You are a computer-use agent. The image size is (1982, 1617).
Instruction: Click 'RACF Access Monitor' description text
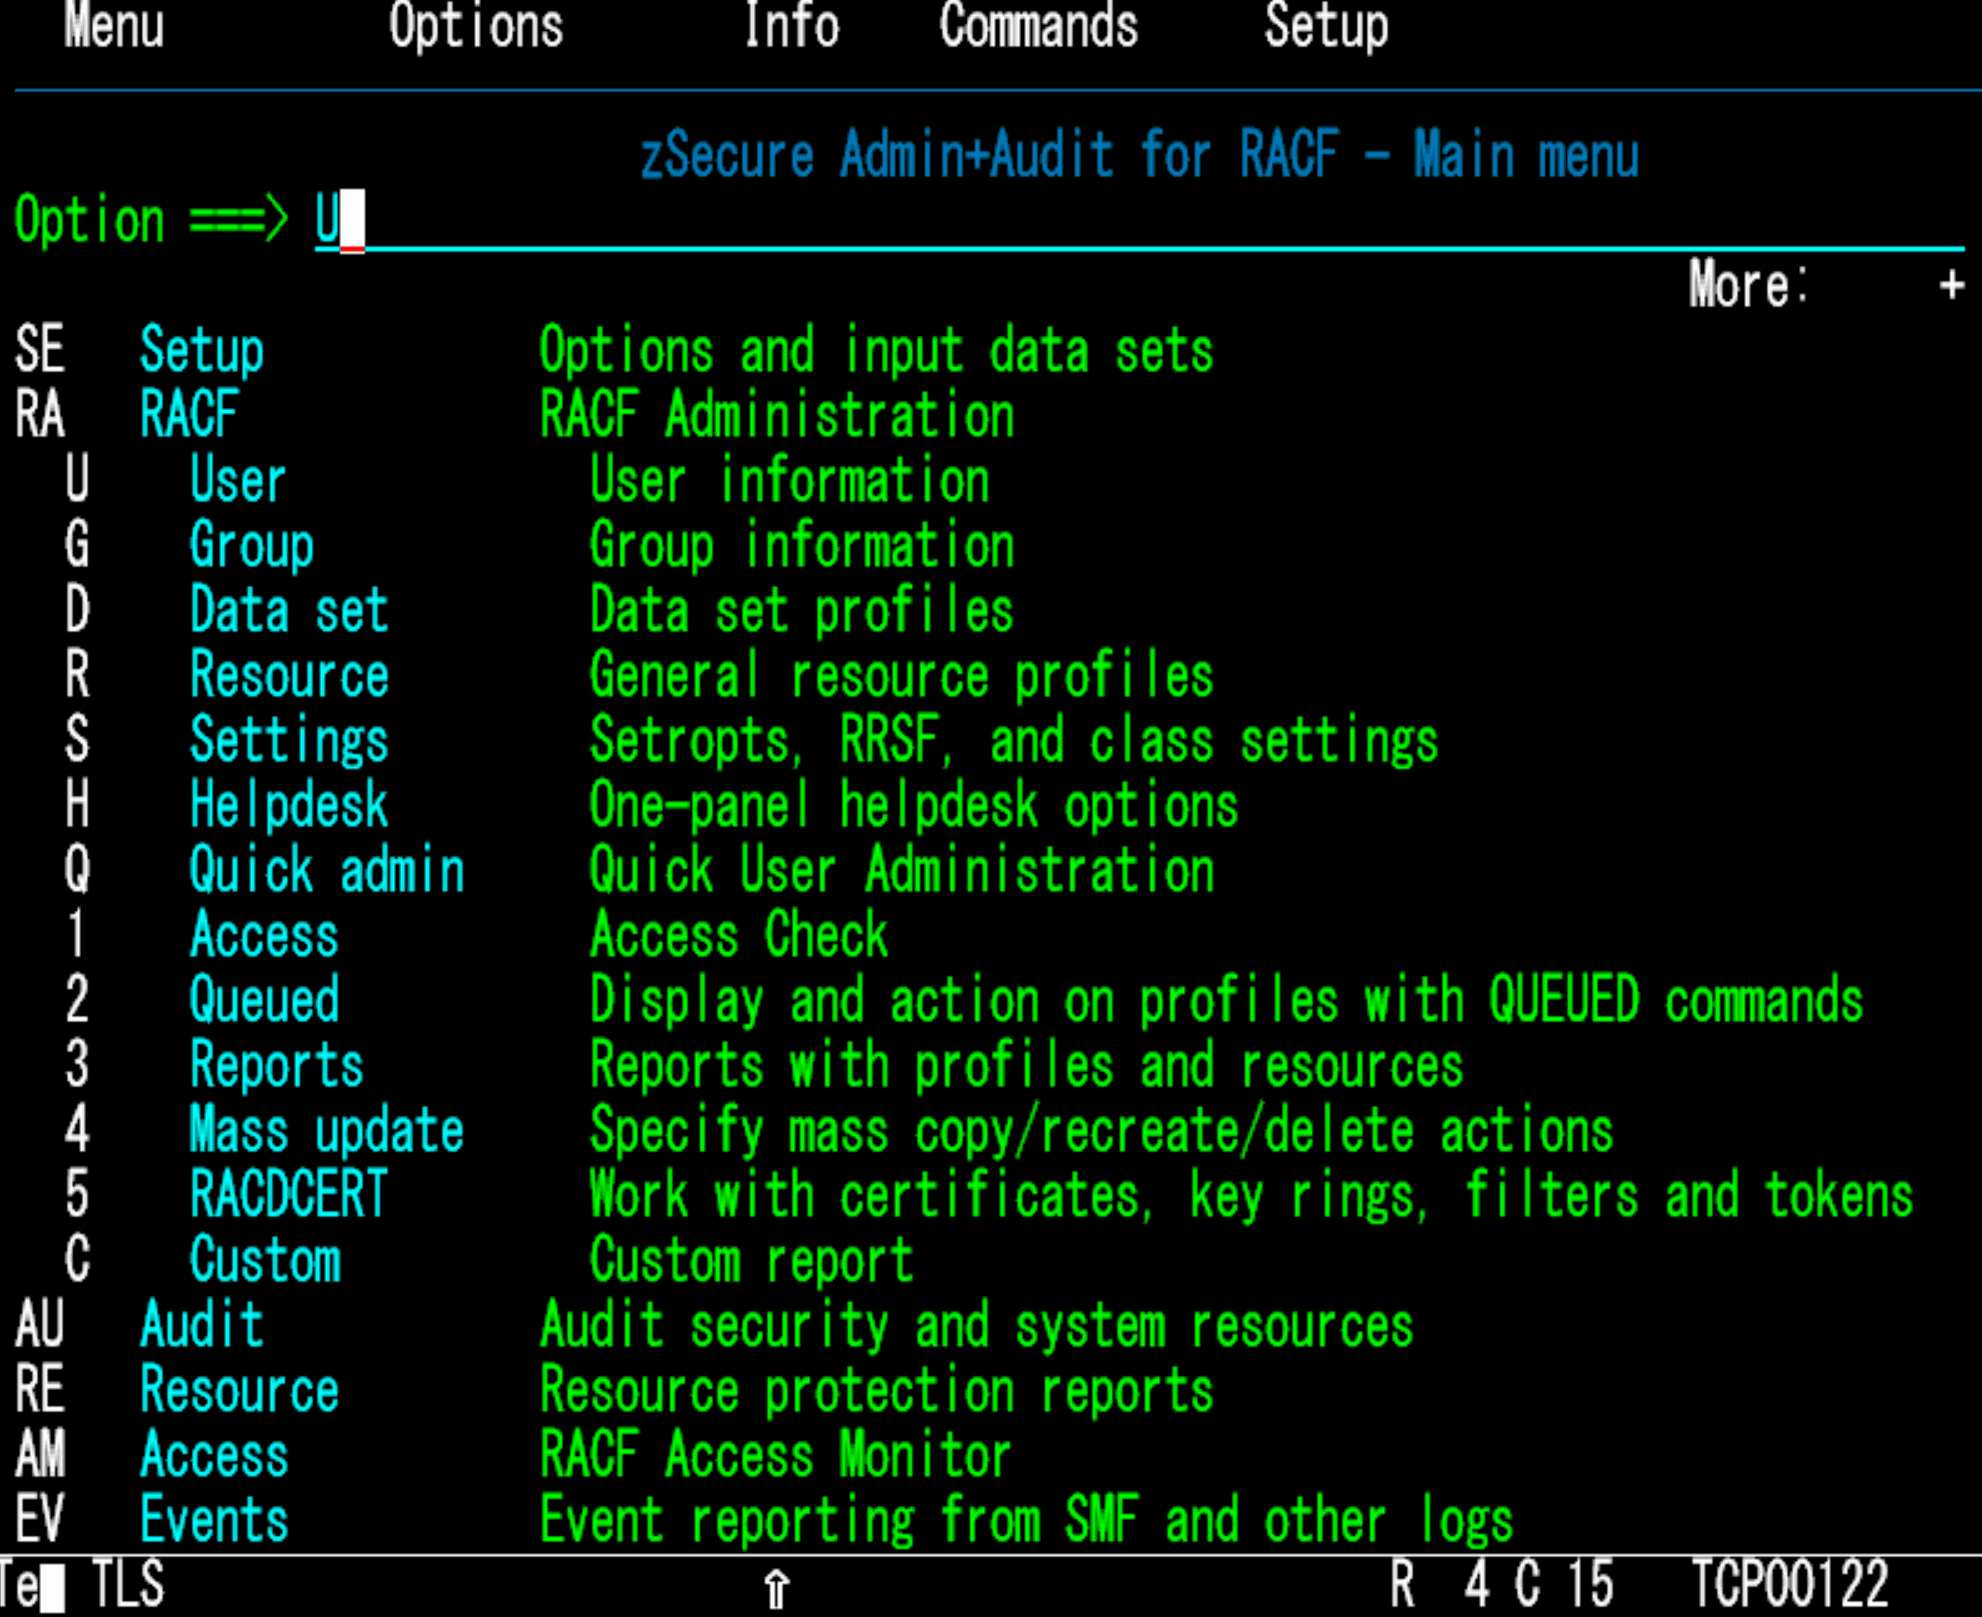tap(776, 1455)
